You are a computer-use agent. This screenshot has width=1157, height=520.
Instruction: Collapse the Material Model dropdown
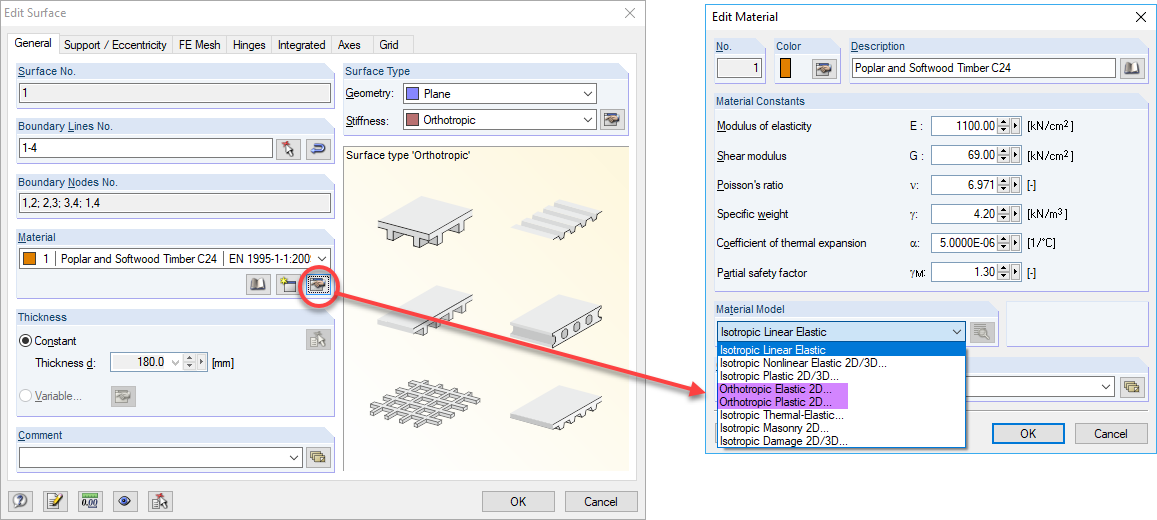[x=956, y=332]
